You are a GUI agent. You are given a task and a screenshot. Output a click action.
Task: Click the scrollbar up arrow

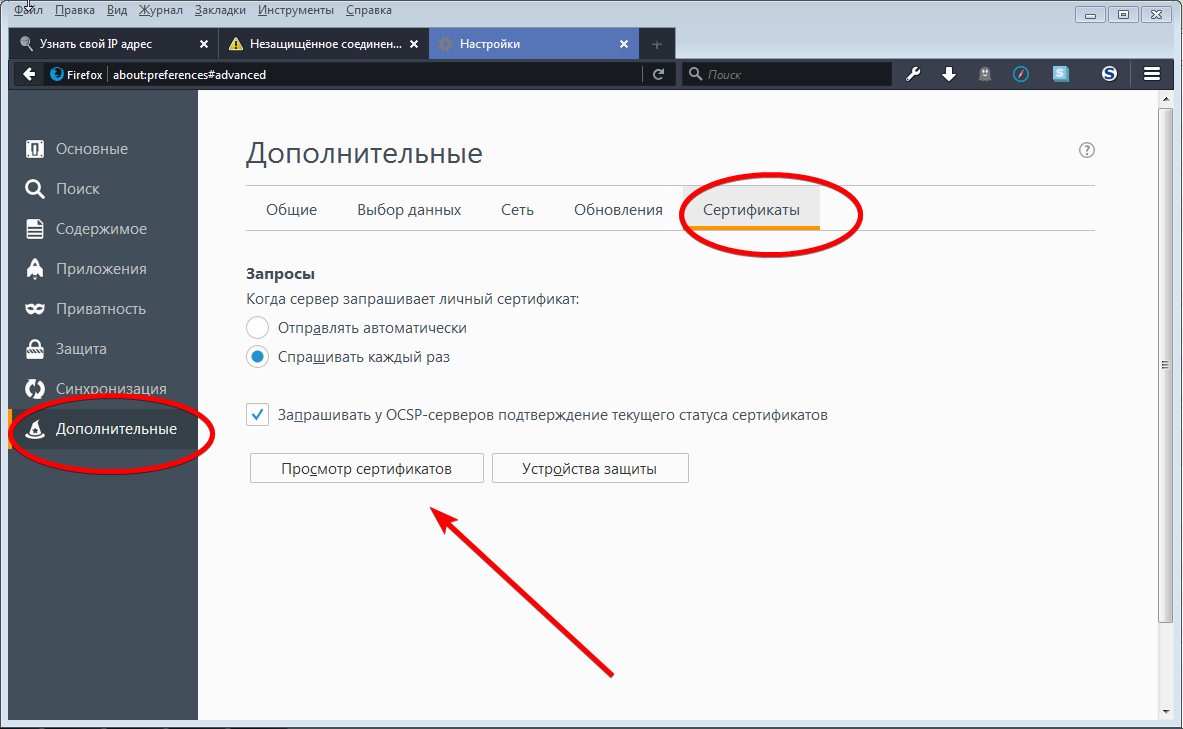coord(1166,99)
